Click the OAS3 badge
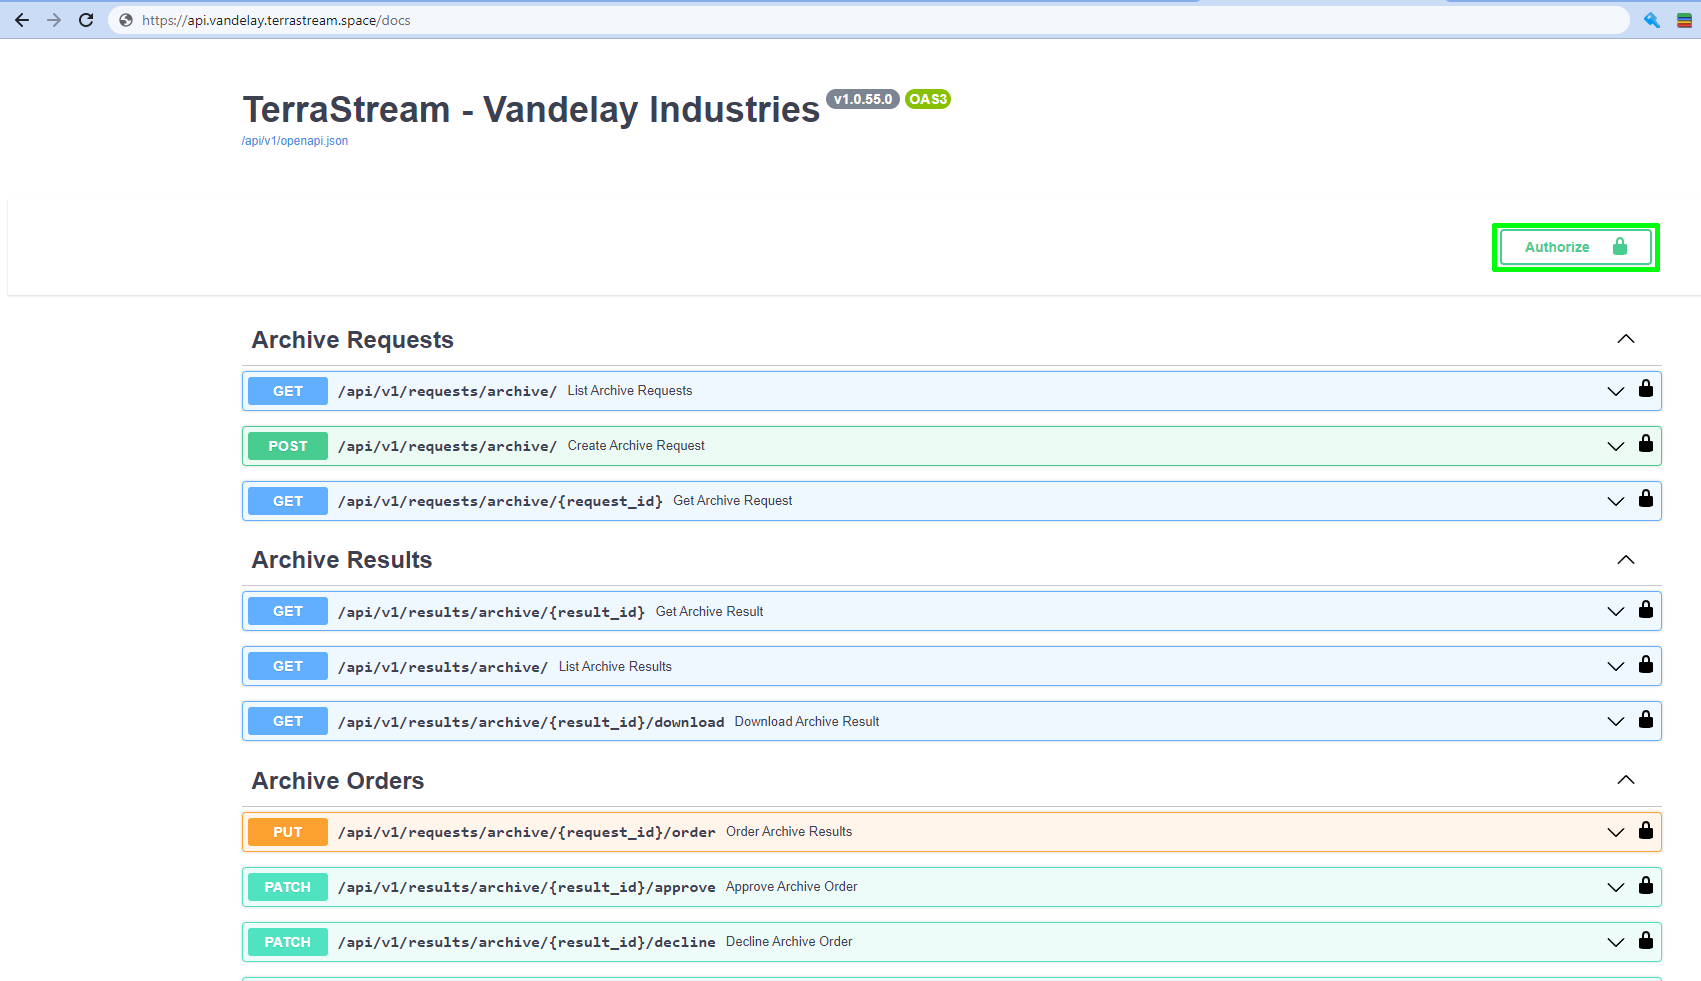 point(928,99)
